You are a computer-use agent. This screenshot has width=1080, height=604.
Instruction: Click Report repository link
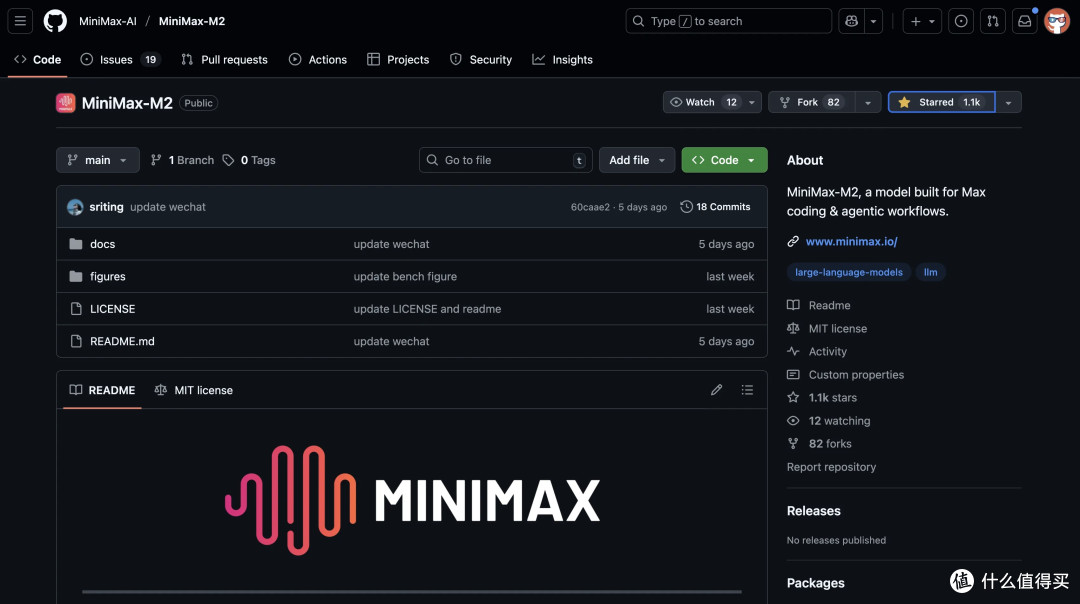click(831, 467)
